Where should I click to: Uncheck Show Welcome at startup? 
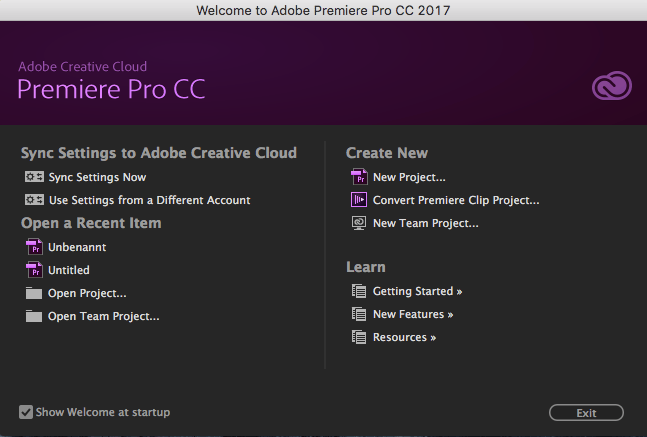pyautogui.click(x=26, y=412)
